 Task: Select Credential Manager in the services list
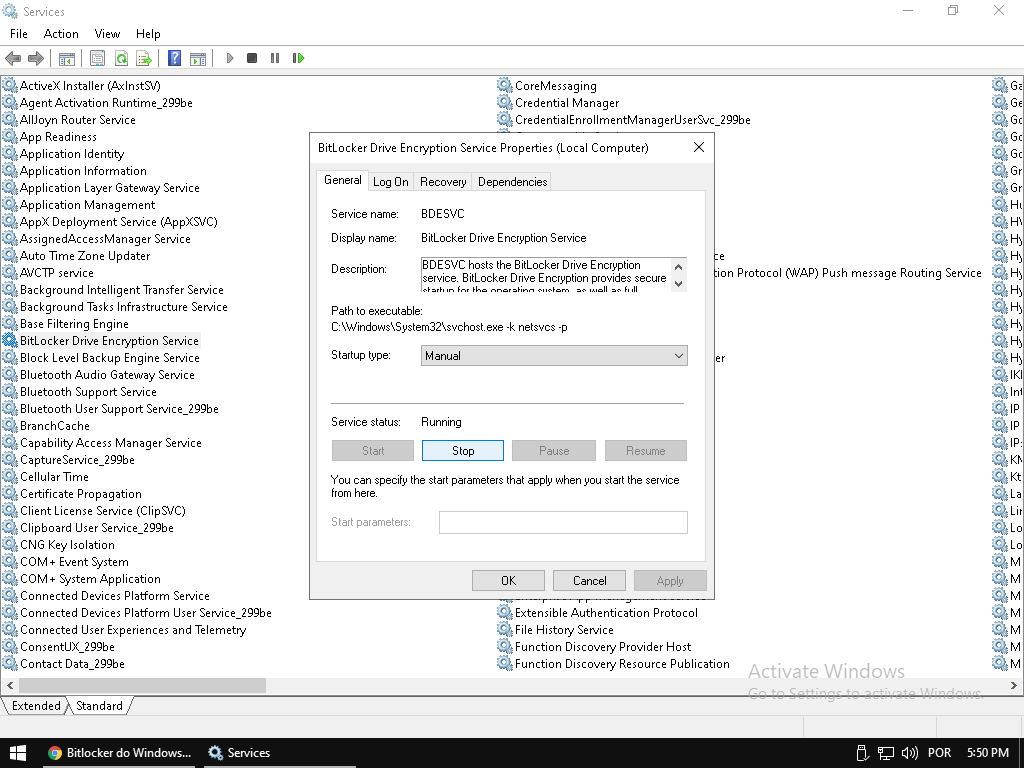[x=558, y=103]
